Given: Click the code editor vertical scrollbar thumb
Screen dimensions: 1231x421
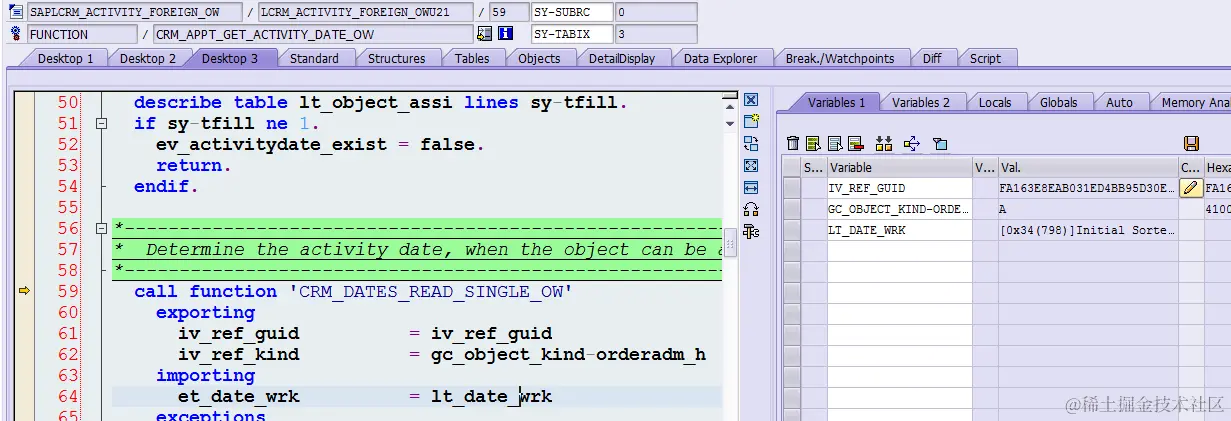Looking at the screenshot, I should click(730, 241).
